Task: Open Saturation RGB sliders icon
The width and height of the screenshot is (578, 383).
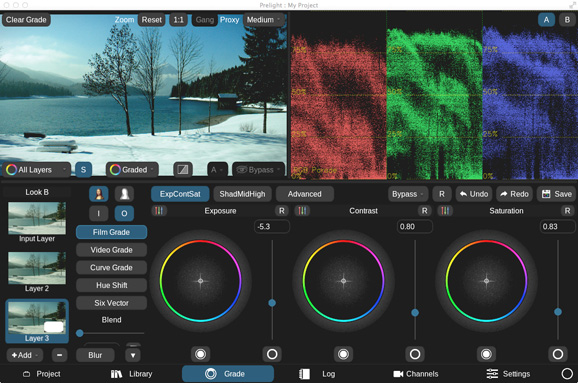Action: coord(445,211)
